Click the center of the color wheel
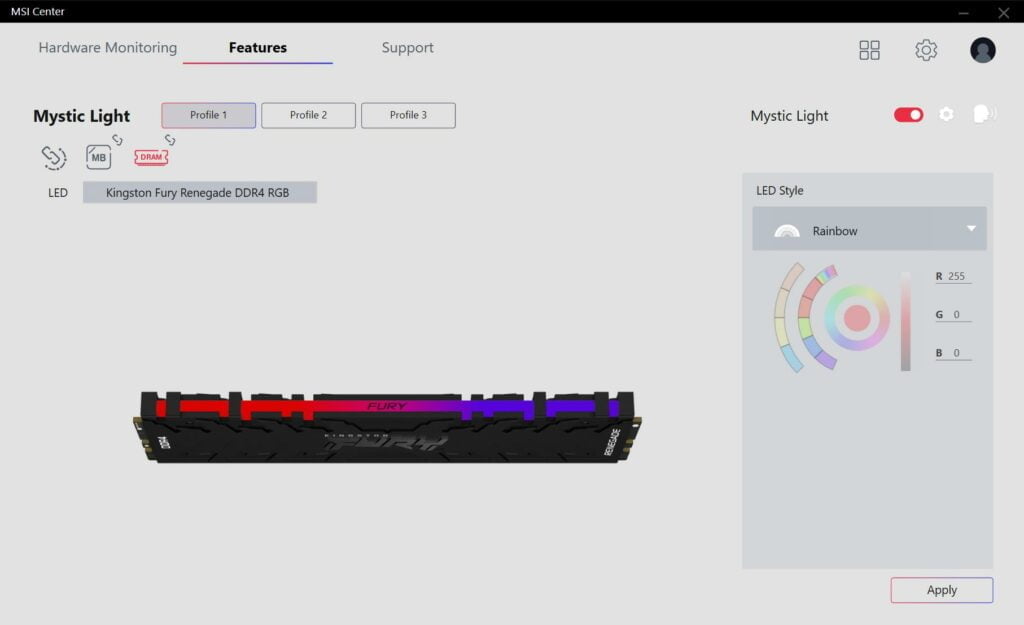 pyautogui.click(x=857, y=318)
